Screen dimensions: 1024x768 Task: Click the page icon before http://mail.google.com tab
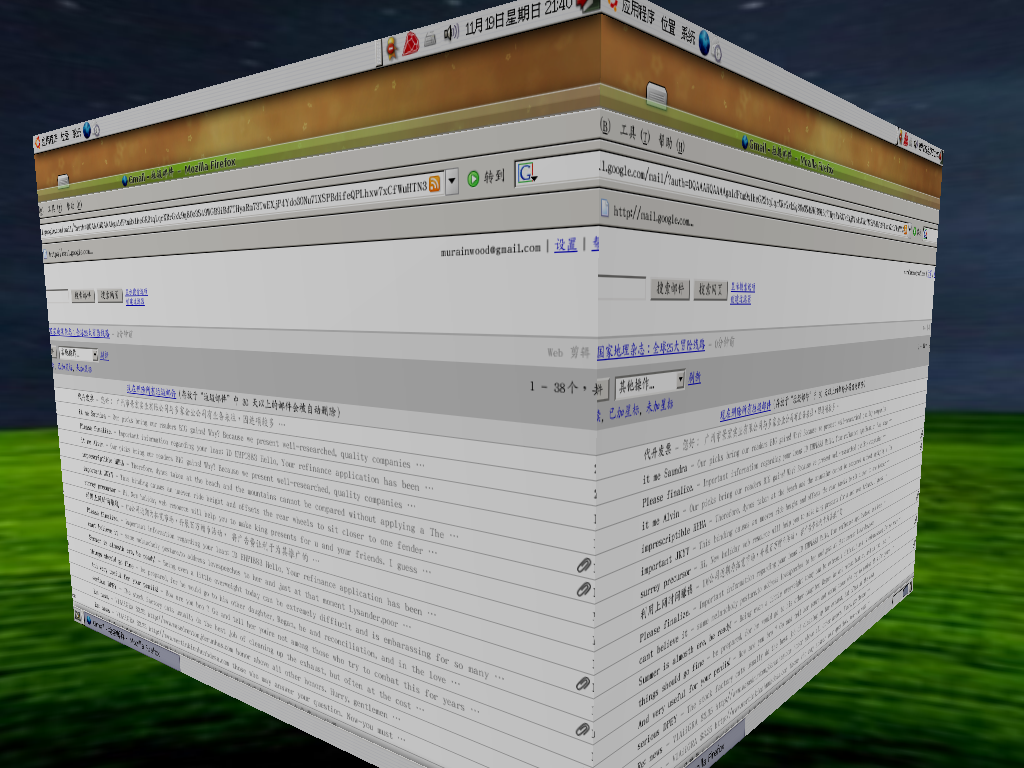click(x=605, y=208)
